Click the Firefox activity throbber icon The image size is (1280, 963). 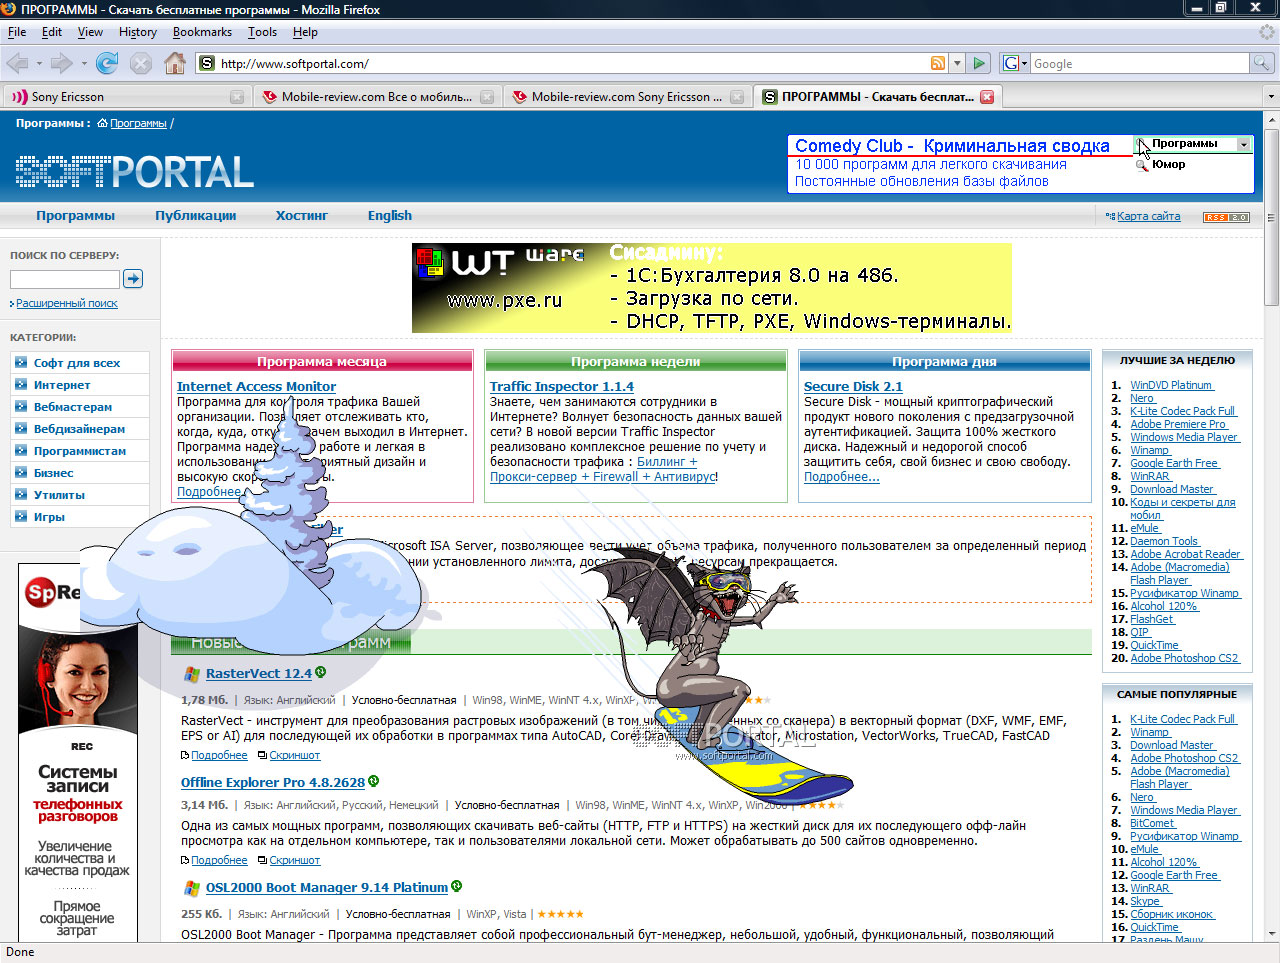1267,32
